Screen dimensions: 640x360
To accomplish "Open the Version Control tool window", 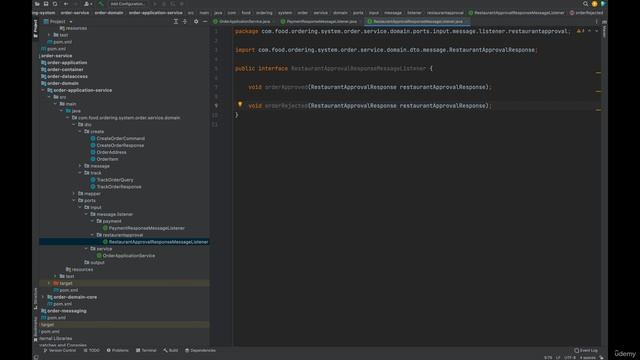I will 60,350.
